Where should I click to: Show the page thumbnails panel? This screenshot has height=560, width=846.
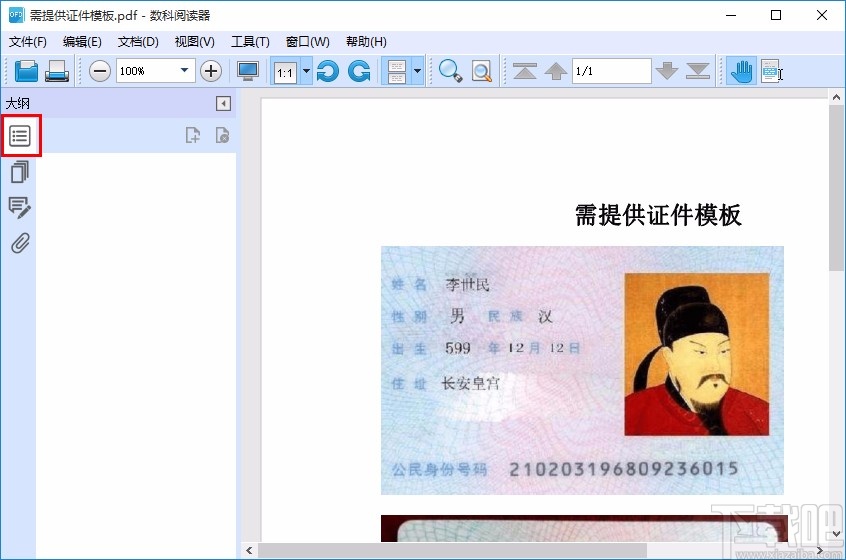[x=20, y=172]
